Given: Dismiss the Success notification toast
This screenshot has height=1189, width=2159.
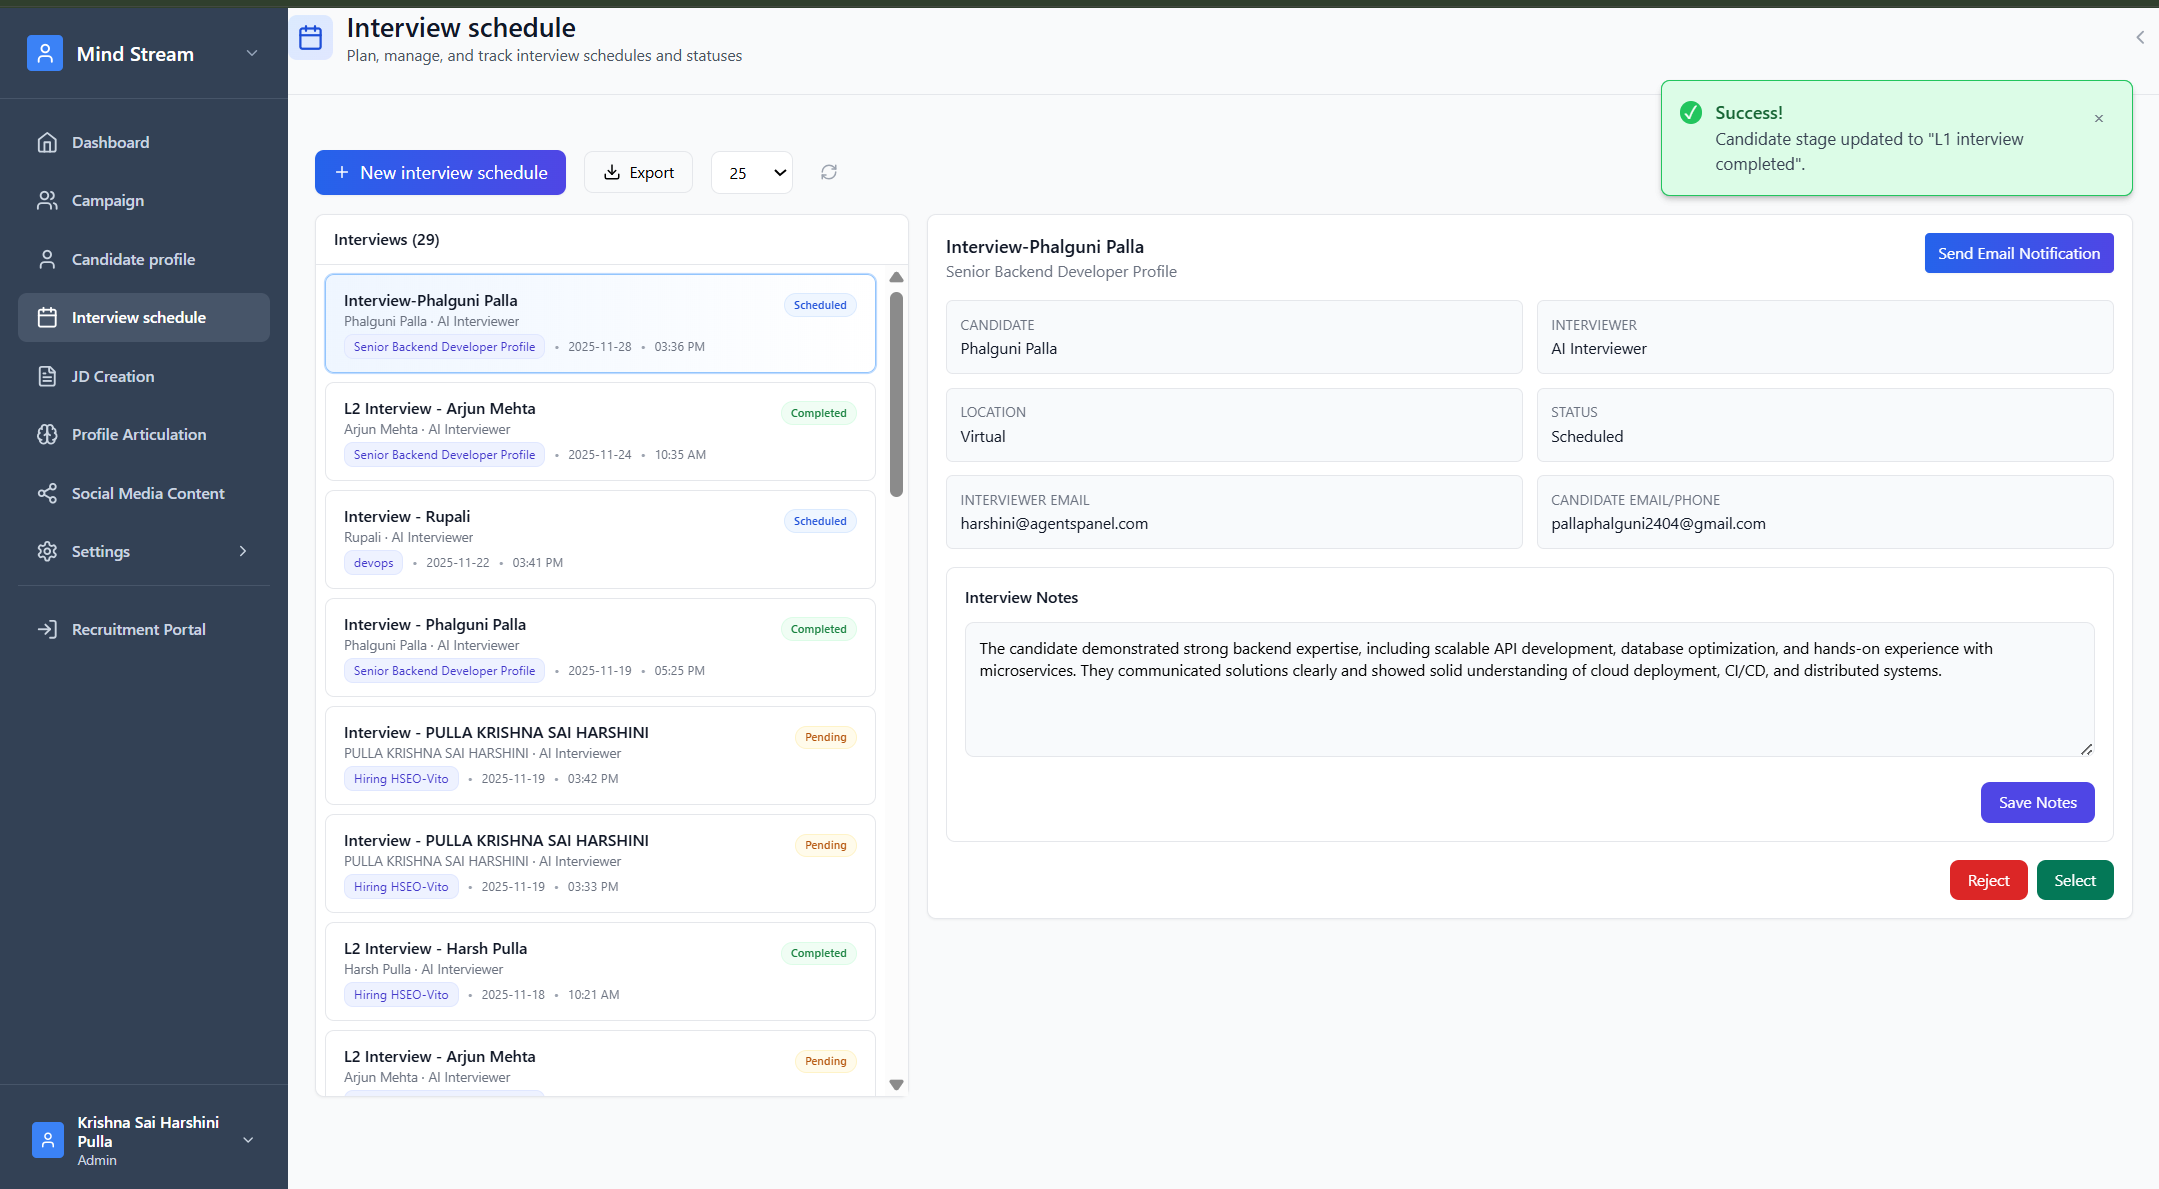Looking at the screenshot, I should tap(2098, 118).
